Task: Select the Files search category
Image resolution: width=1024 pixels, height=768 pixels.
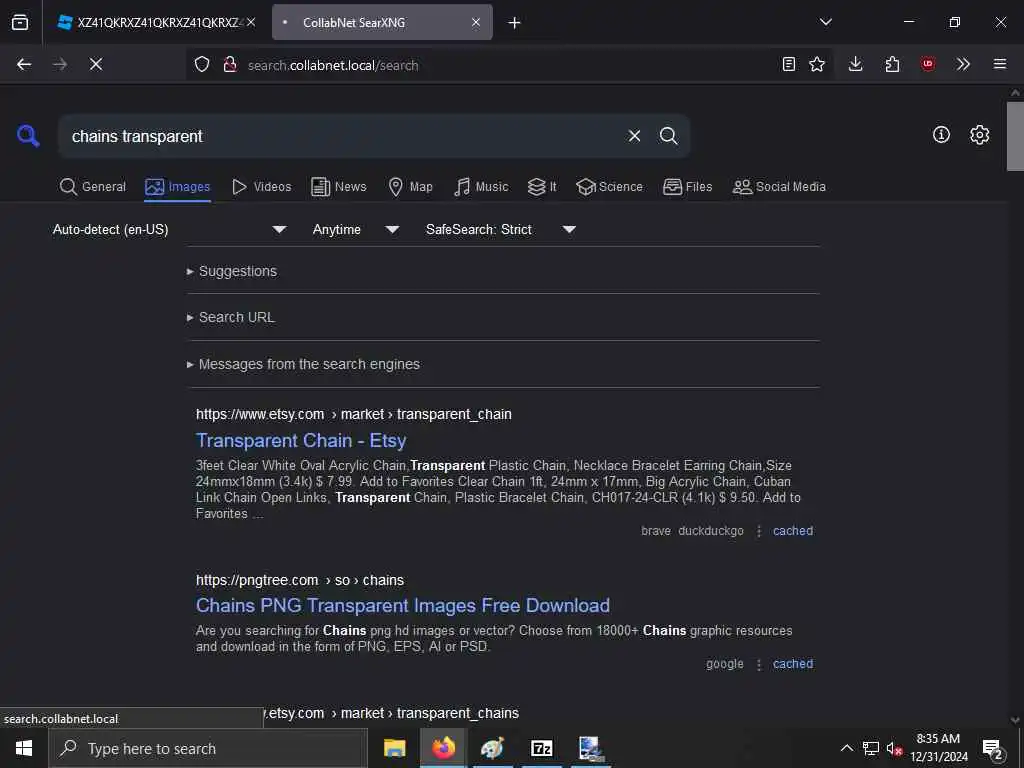Action: coord(687,187)
